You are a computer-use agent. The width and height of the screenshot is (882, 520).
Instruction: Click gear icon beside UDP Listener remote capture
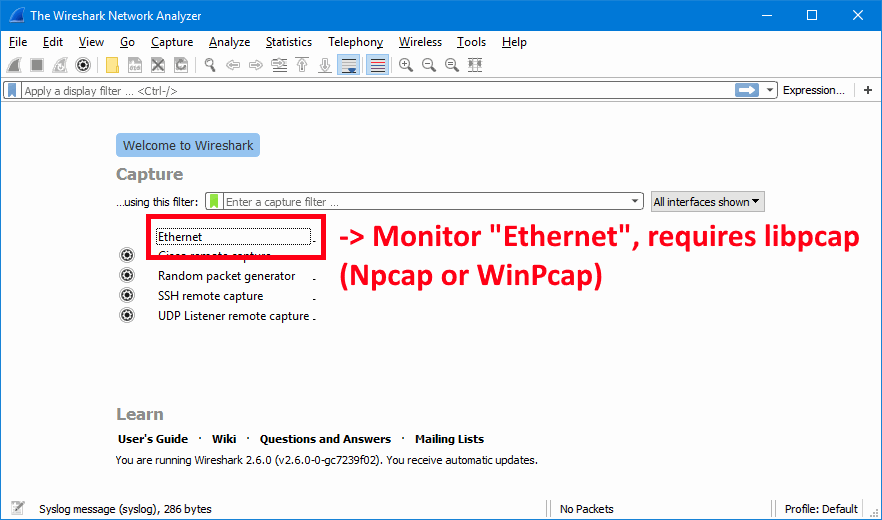tap(127, 315)
